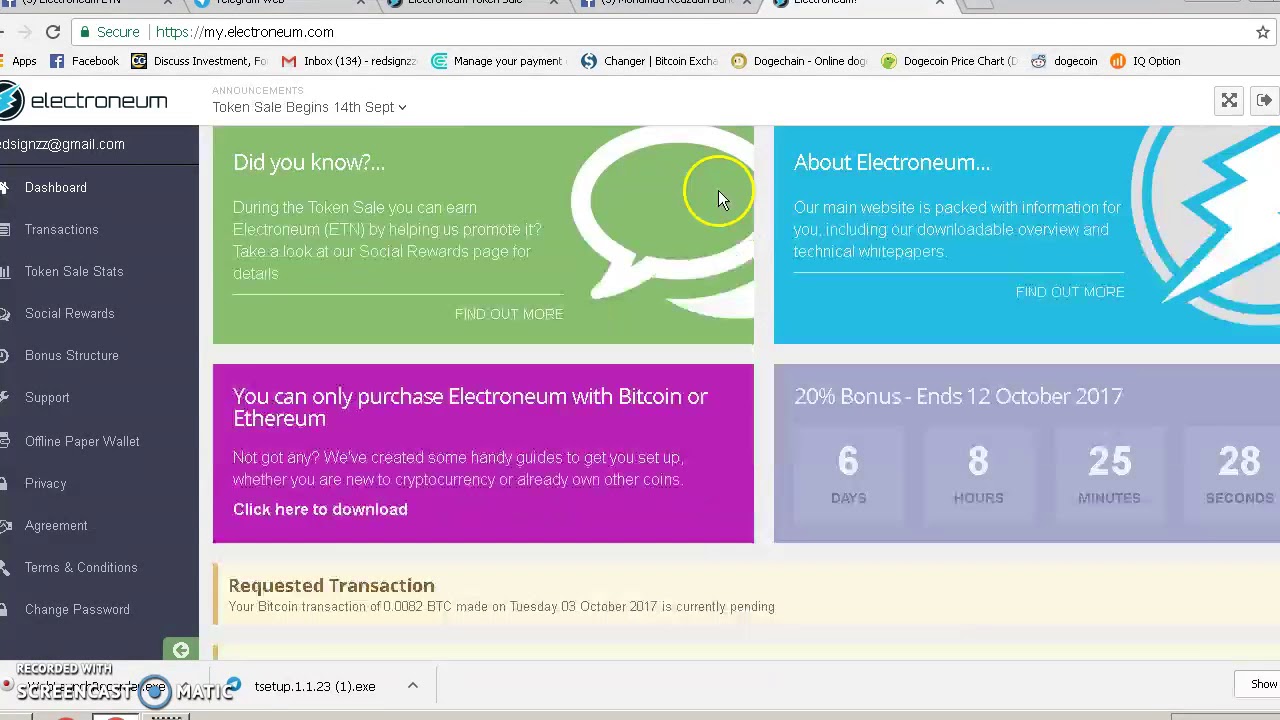Open the Gmail Inbox (134) bookmark
This screenshot has height=720, width=1280.
coord(348,61)
